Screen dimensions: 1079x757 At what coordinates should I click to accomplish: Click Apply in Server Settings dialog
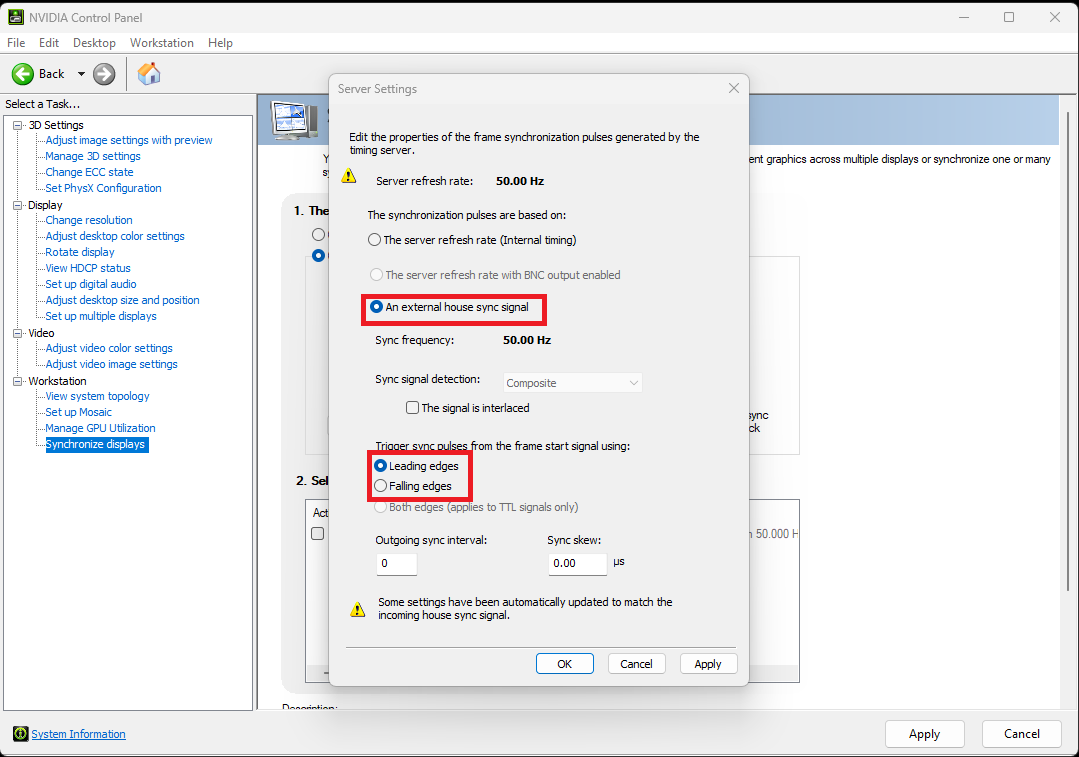pos(708,664)
